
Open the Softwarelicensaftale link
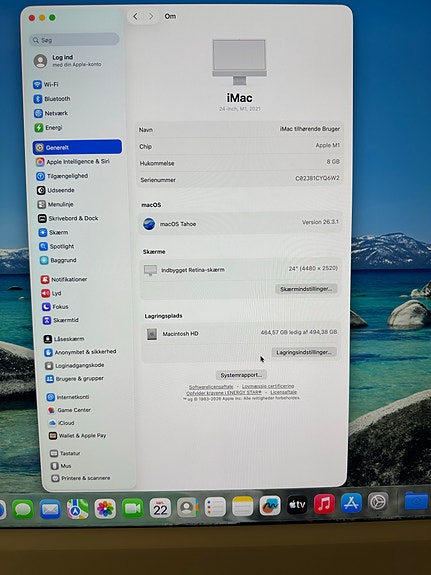[211, 387]
